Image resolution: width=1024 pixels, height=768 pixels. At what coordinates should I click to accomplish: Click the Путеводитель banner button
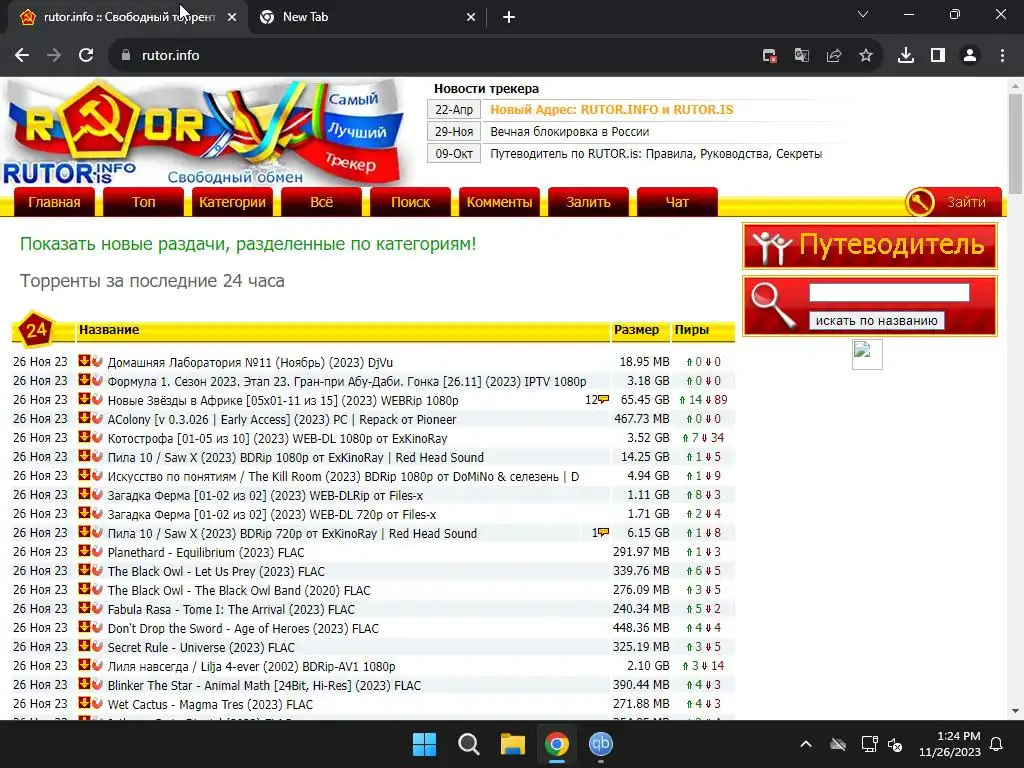pyautogui.click(x=870, y=246)
